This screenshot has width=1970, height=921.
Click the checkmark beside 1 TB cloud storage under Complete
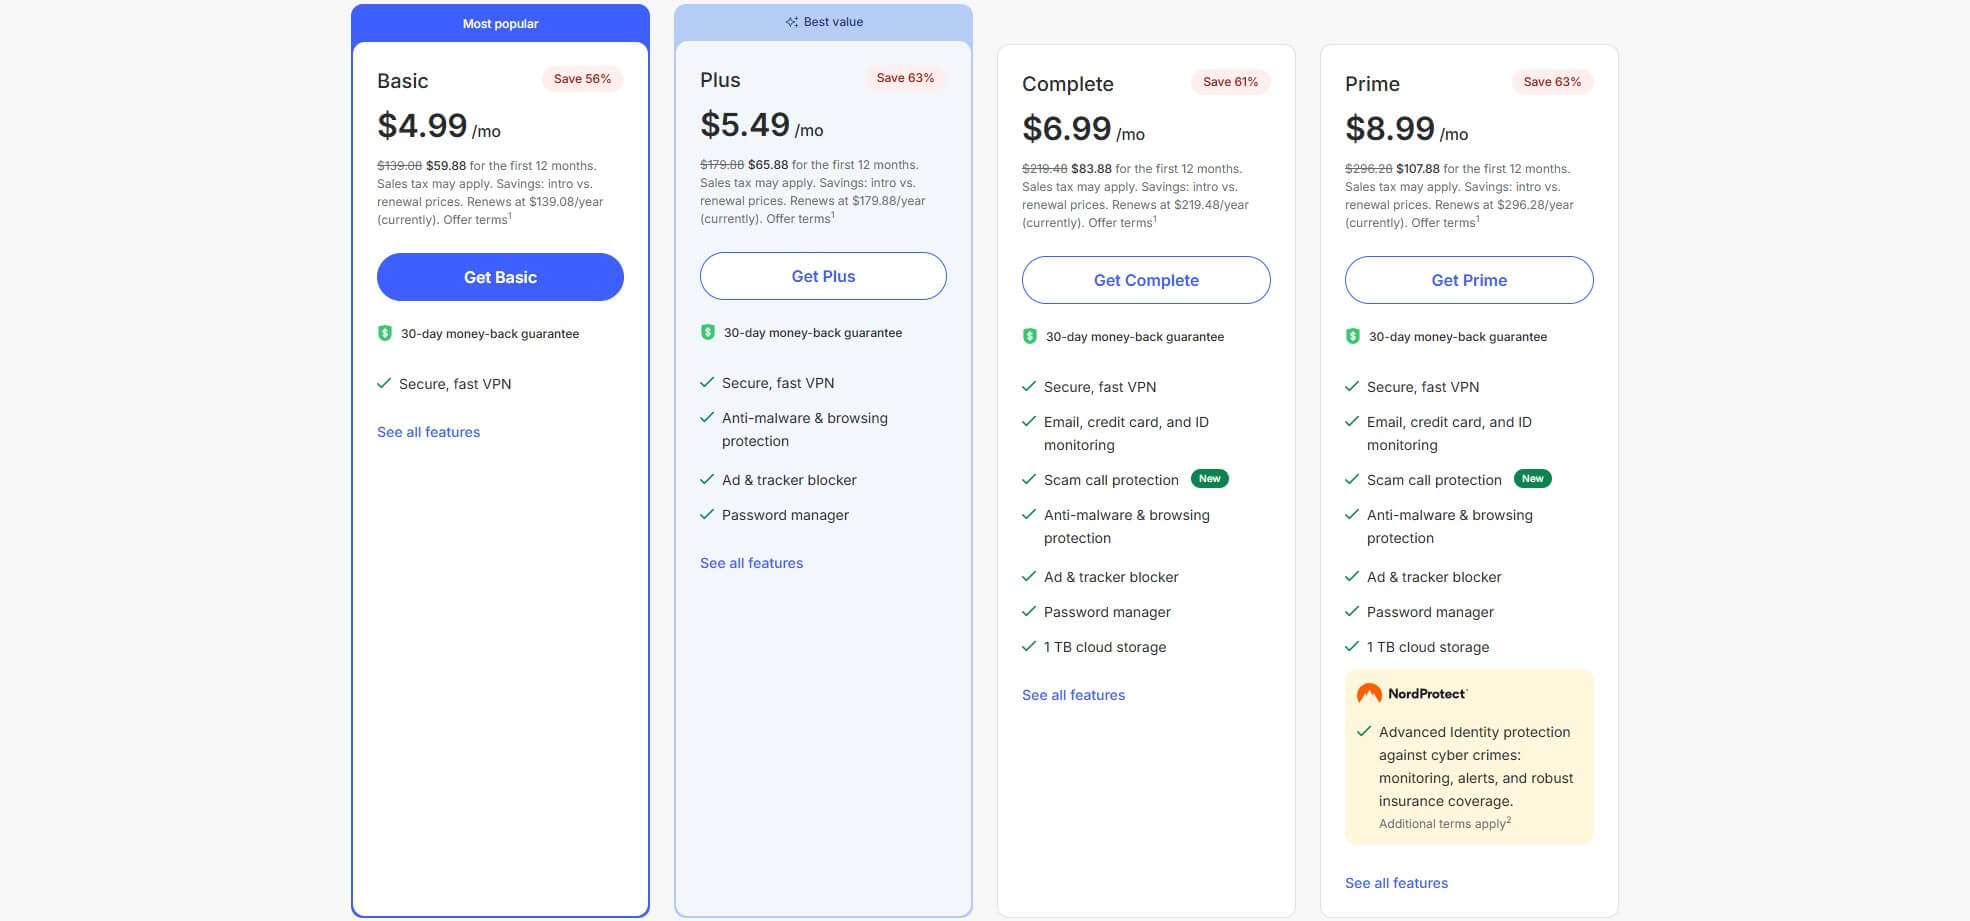coord(1028,646)
